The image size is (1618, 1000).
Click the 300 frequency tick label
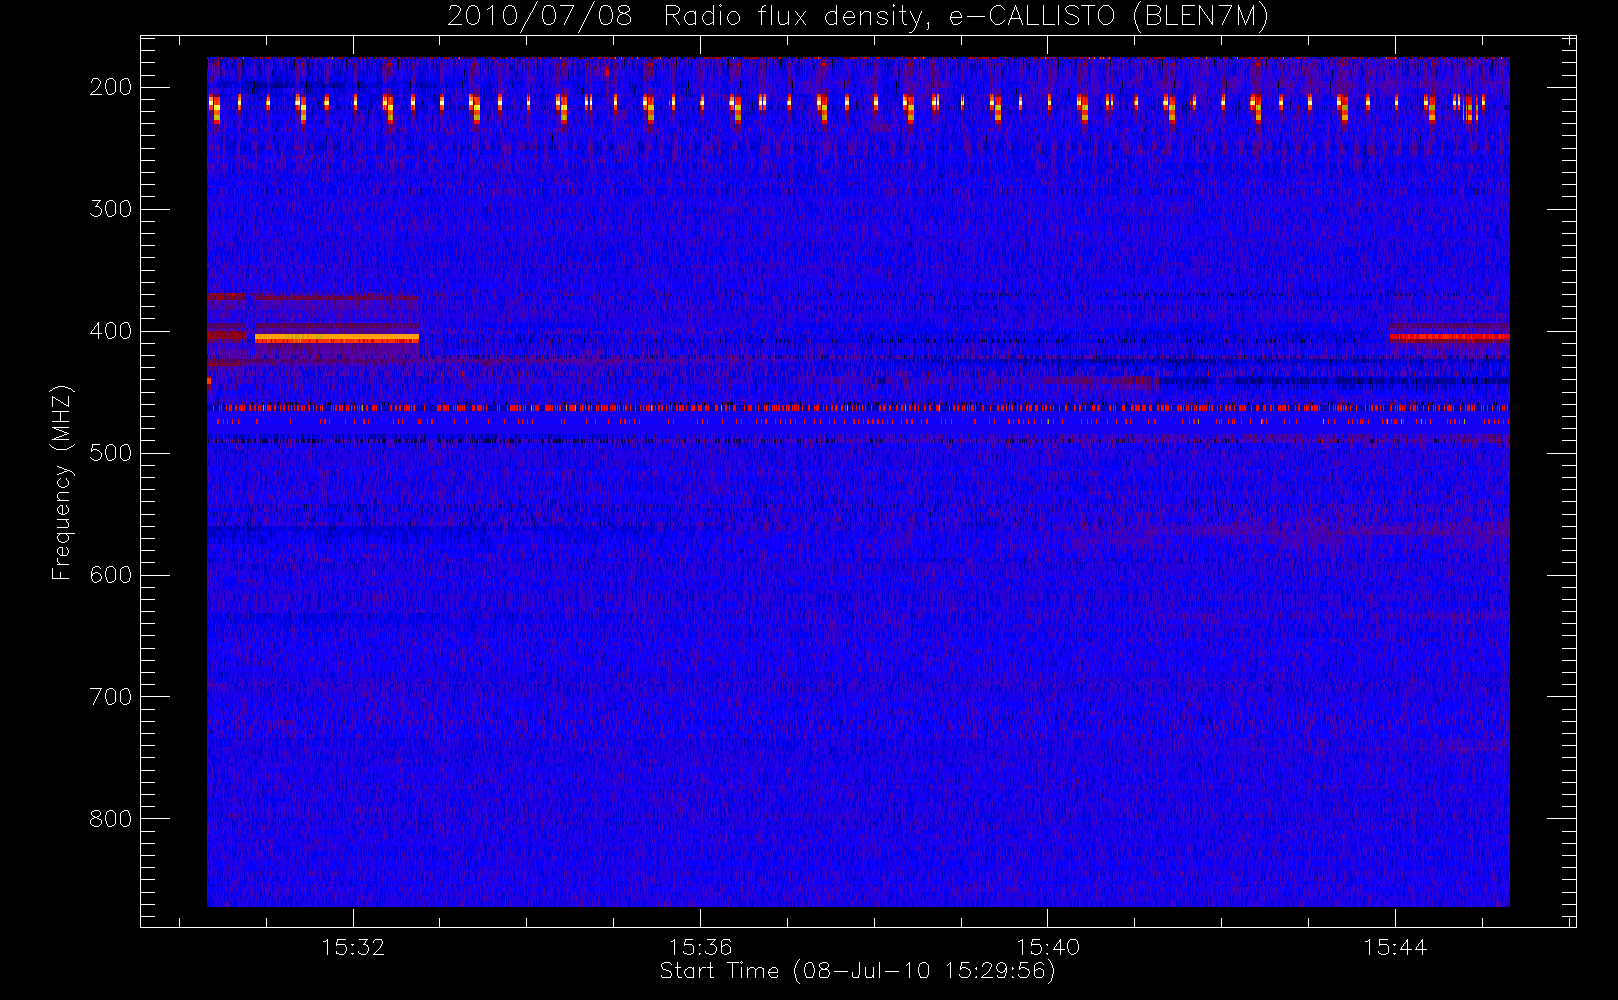111,209
